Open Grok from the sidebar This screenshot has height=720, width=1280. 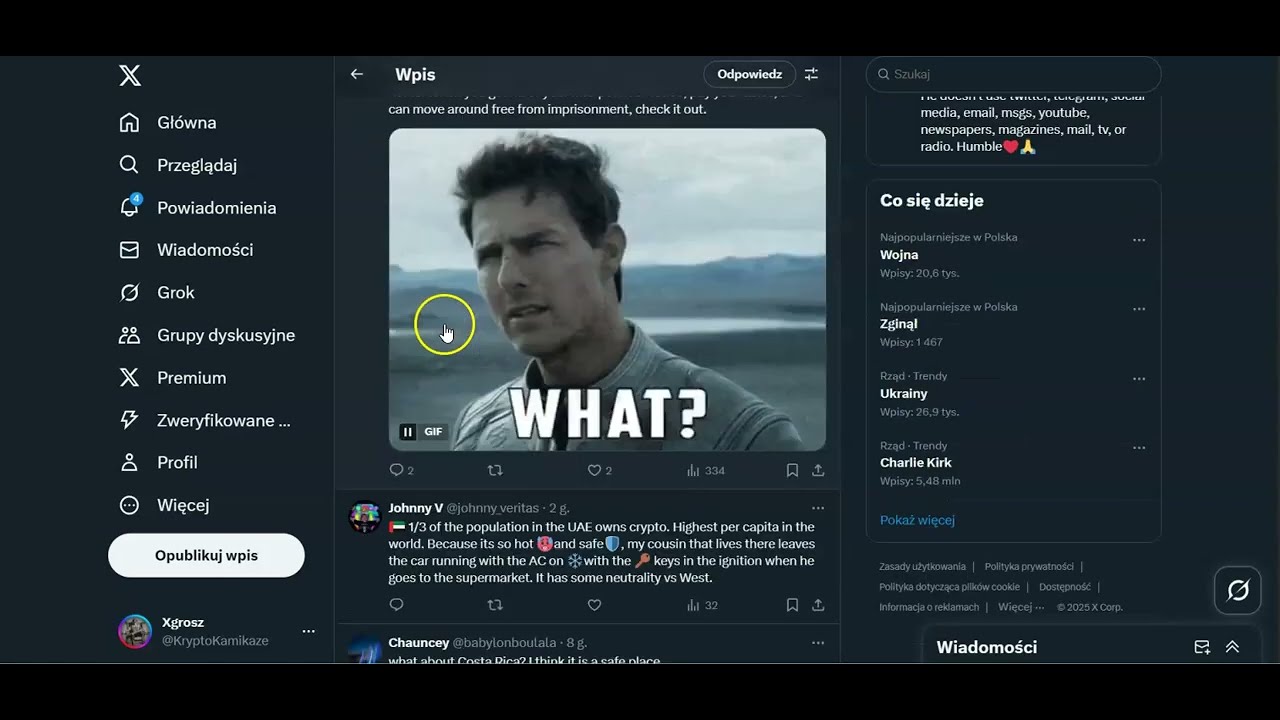pos(157,293)
